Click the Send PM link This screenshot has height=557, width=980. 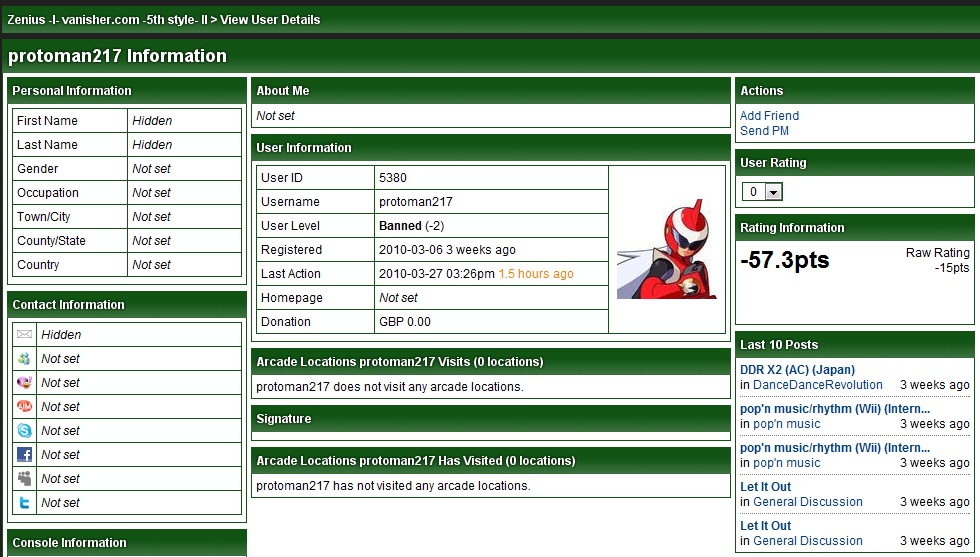click(764, 131)
